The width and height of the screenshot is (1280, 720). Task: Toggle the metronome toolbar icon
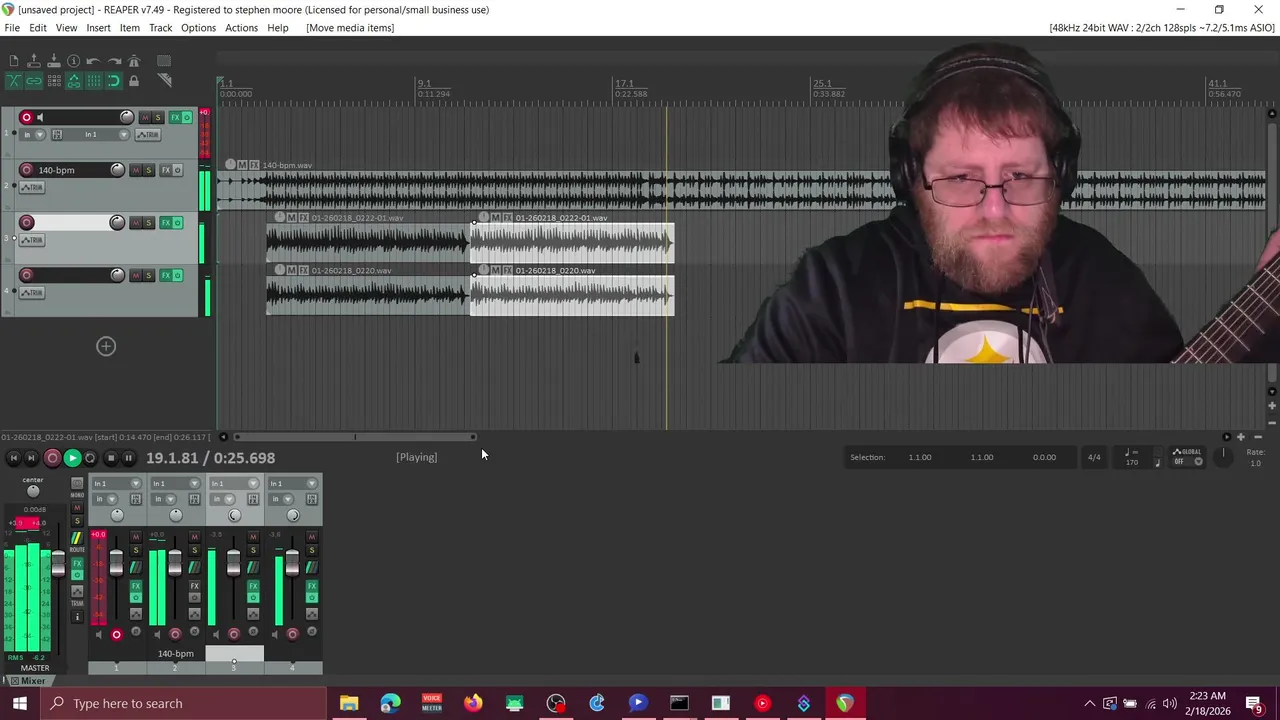pos(134,61)
